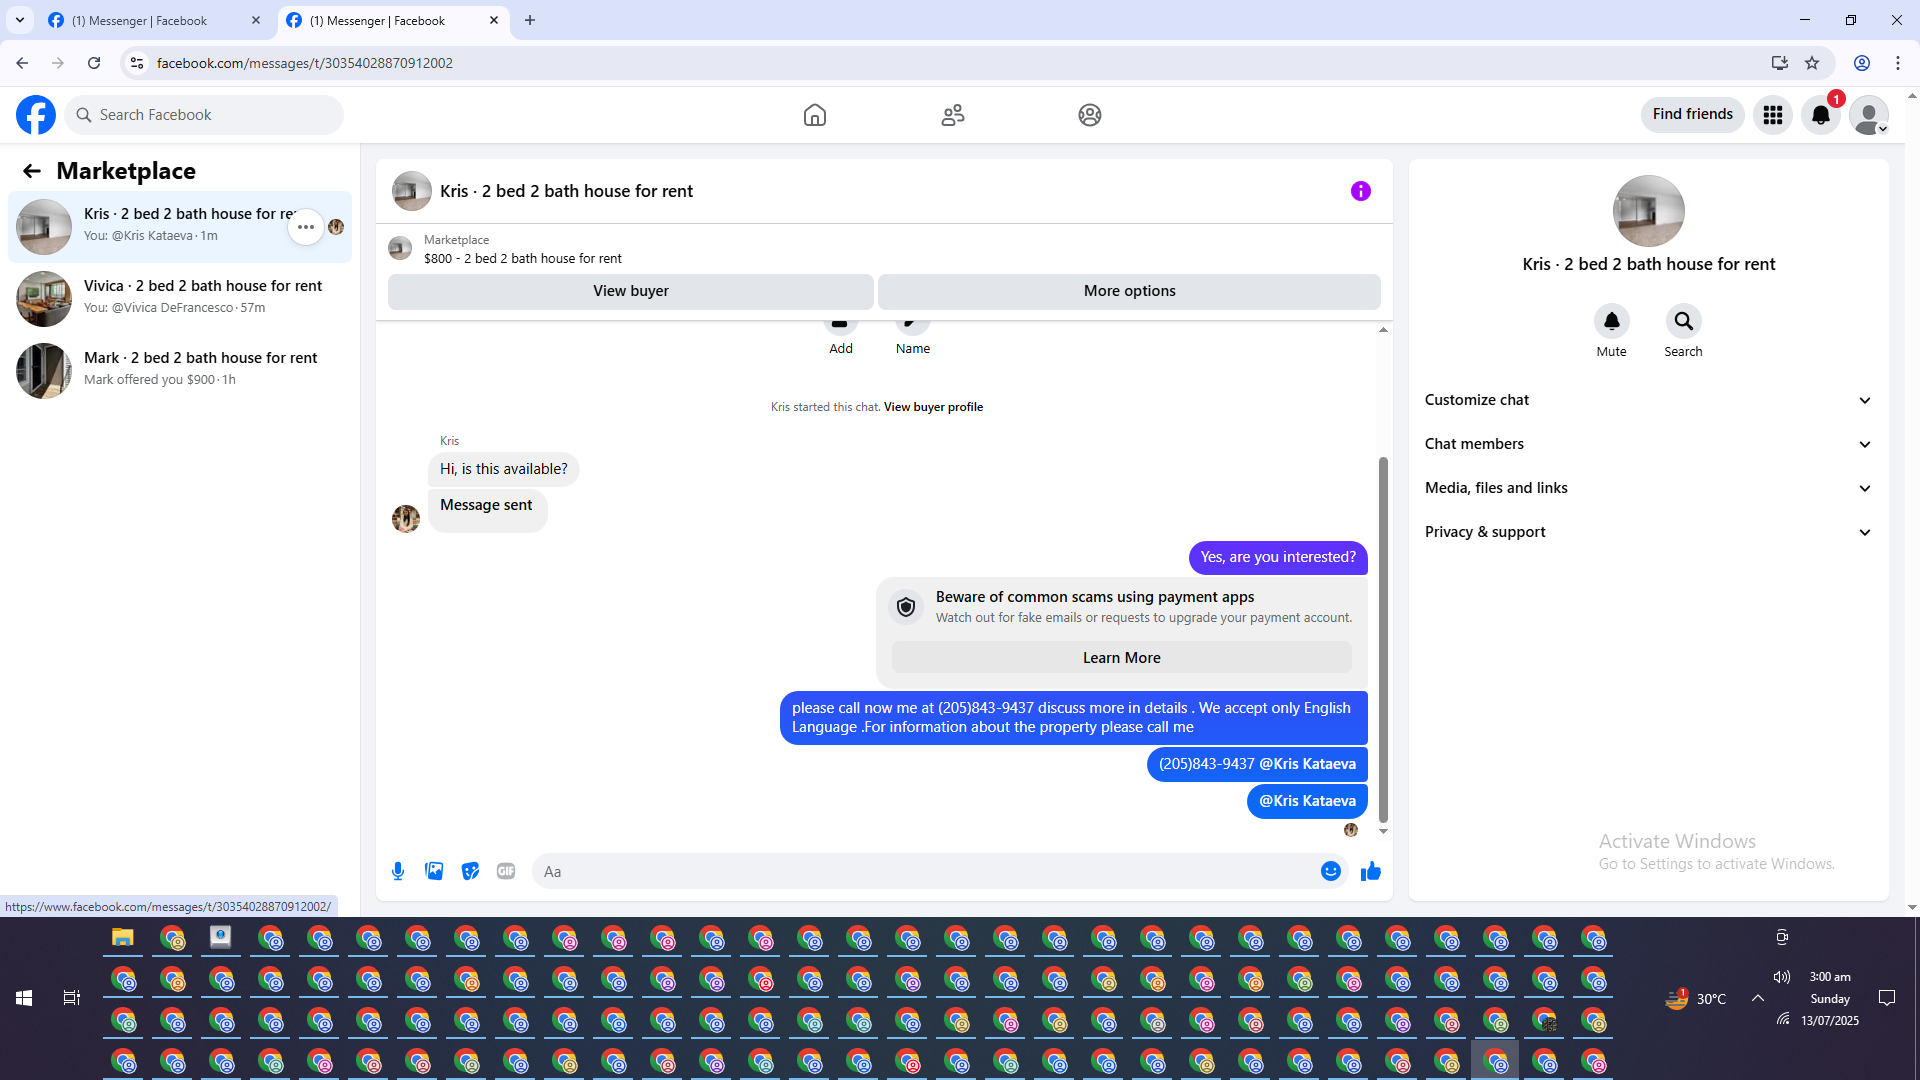Mute this conversation with bell icon

tap(1611, 322)
